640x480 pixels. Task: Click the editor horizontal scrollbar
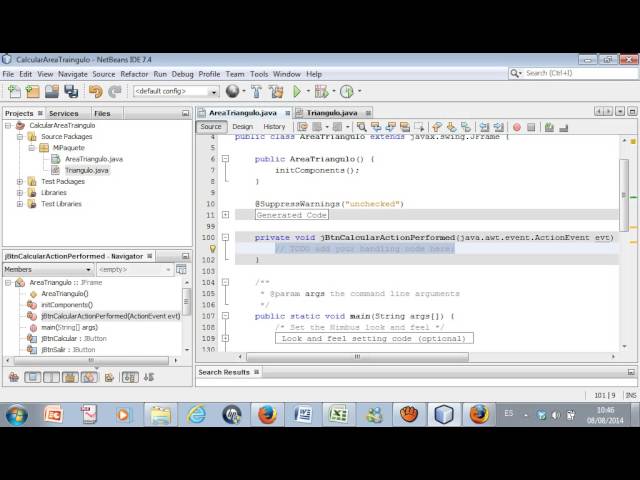pos(357,357)
